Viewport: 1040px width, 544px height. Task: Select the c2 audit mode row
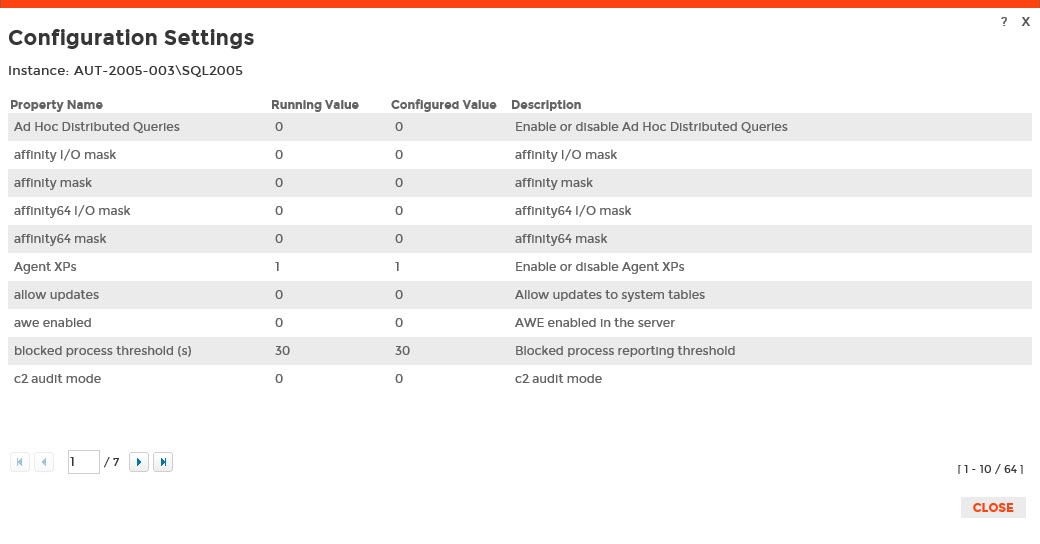[x=57, y=379]
